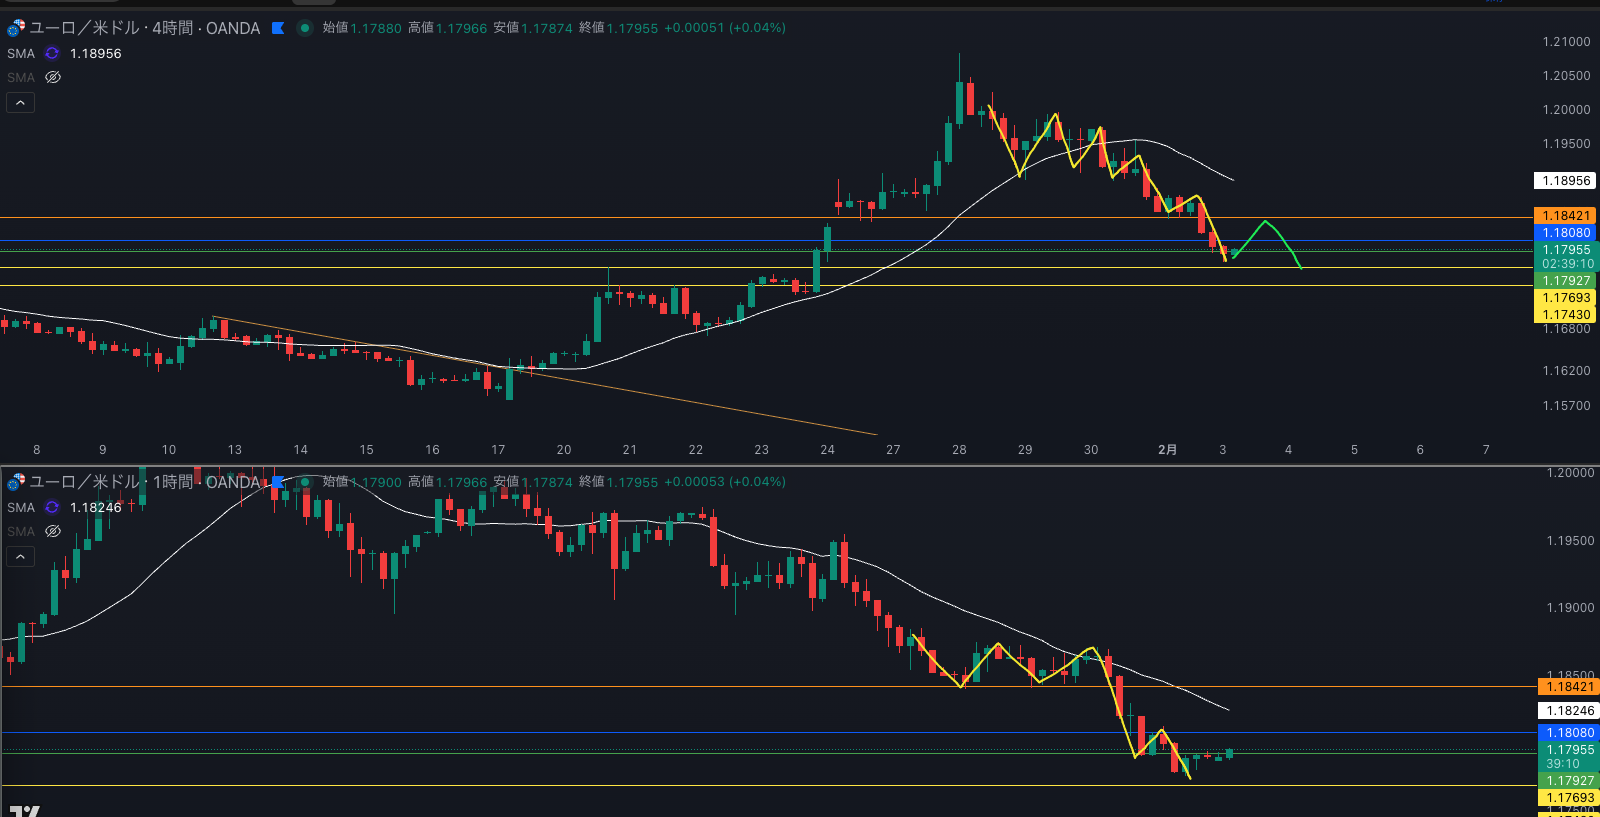Image resolution: width=1600 pixels, height=817 pixels.
Task: Click the SMA 1.18246 indicator label
Action: click(x=20, y=508)
